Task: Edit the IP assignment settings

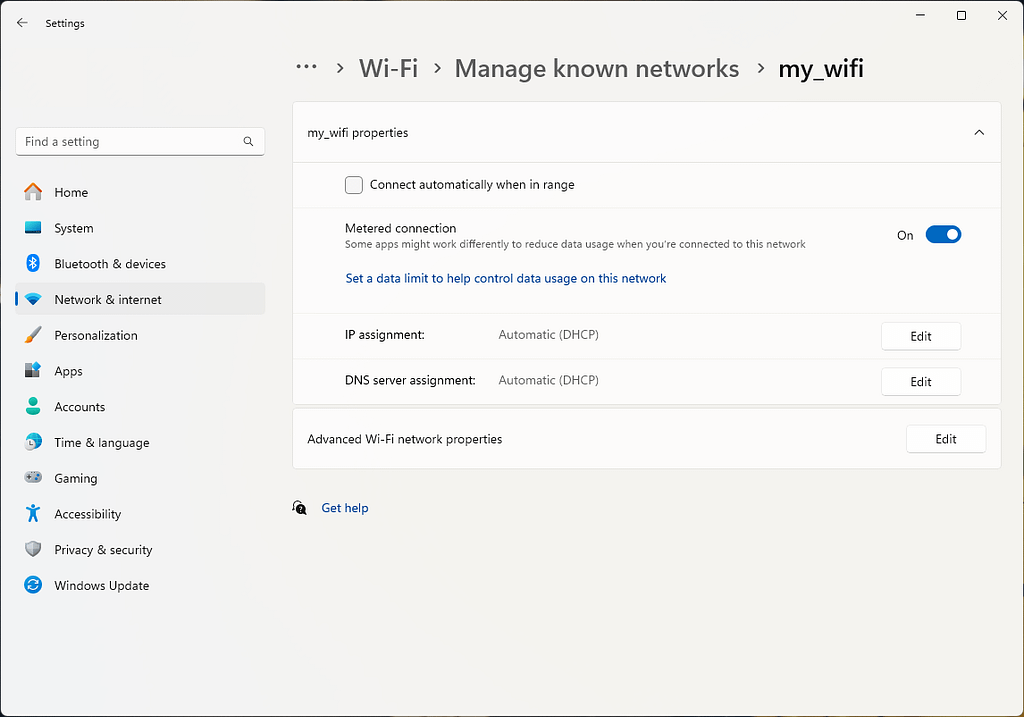Action: click(920, 336)
